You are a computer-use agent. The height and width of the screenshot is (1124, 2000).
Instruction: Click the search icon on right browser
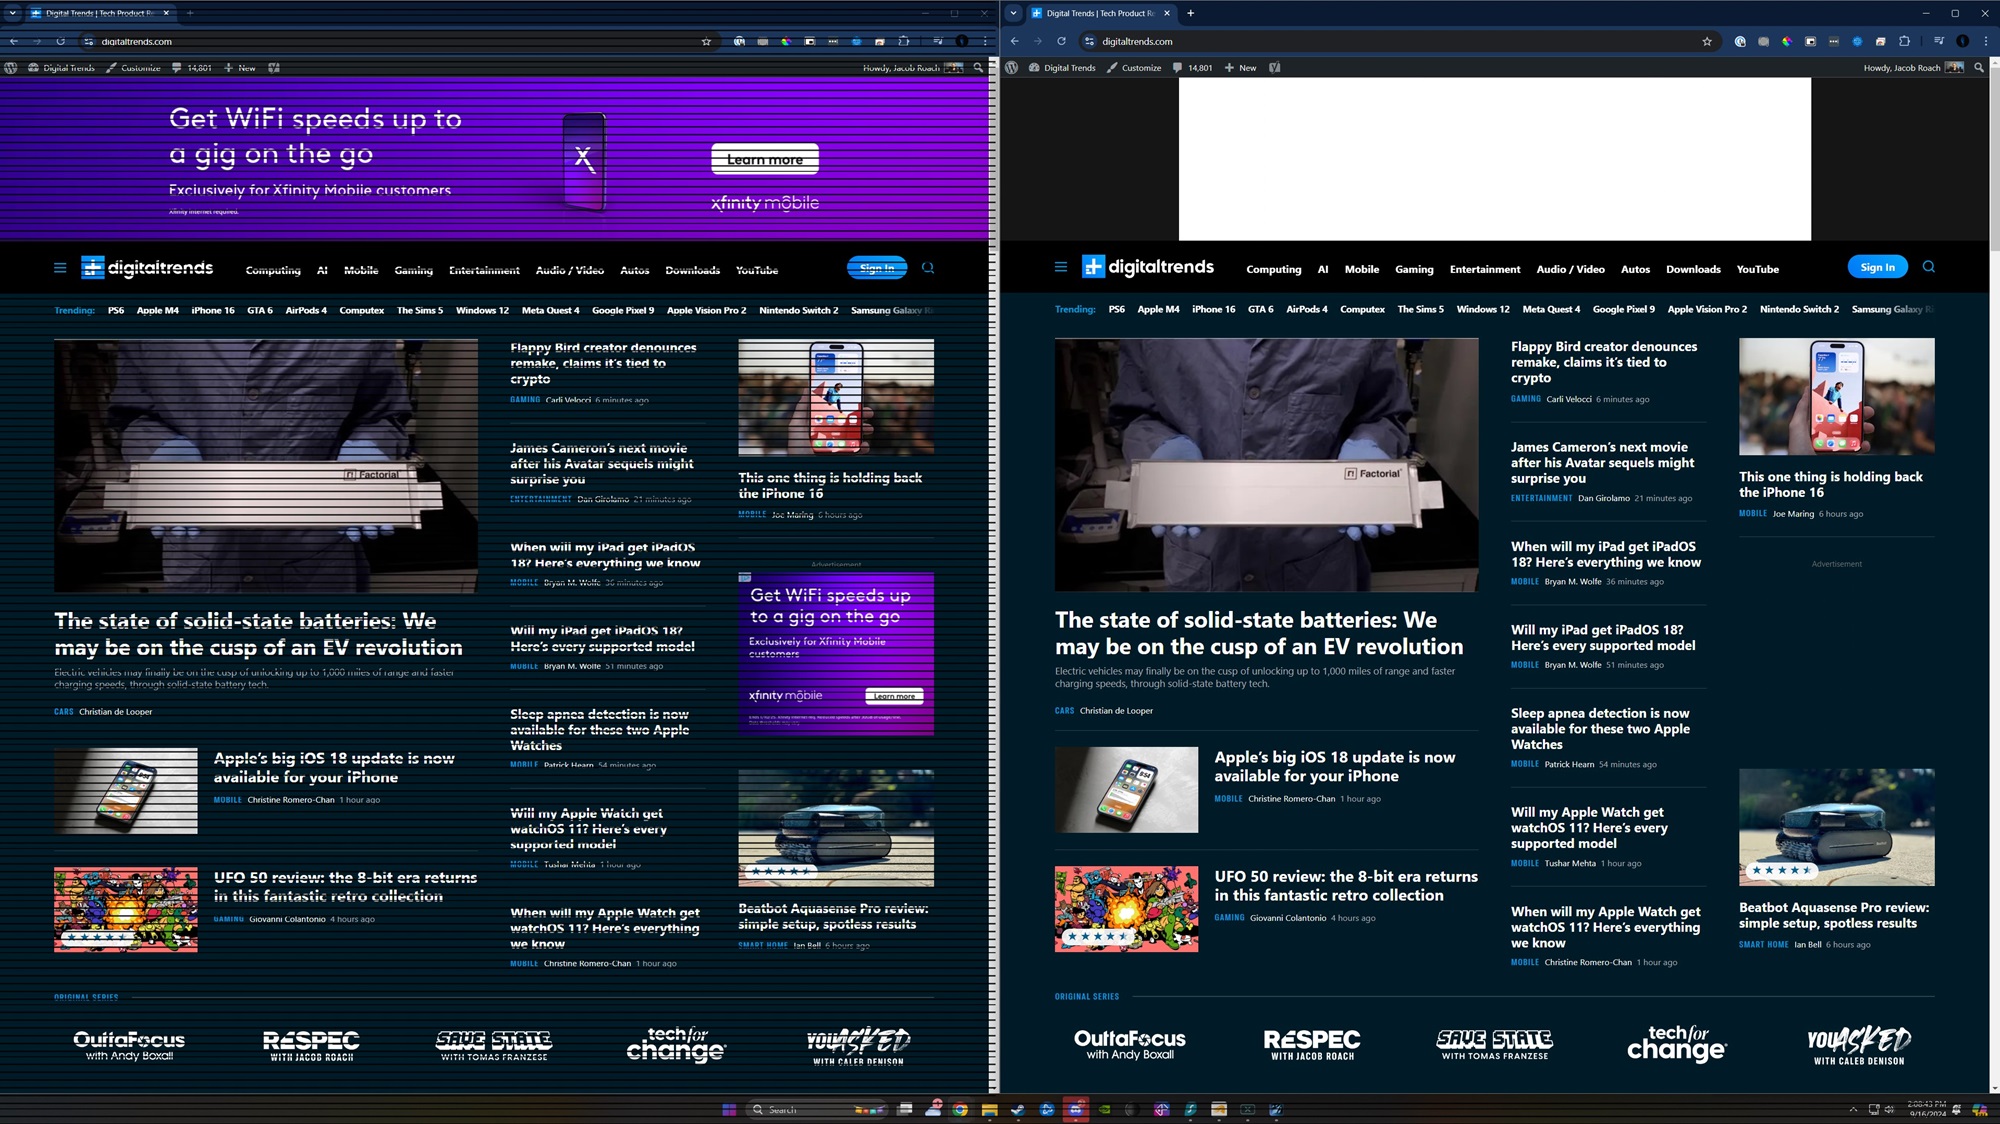(1929, 267)
